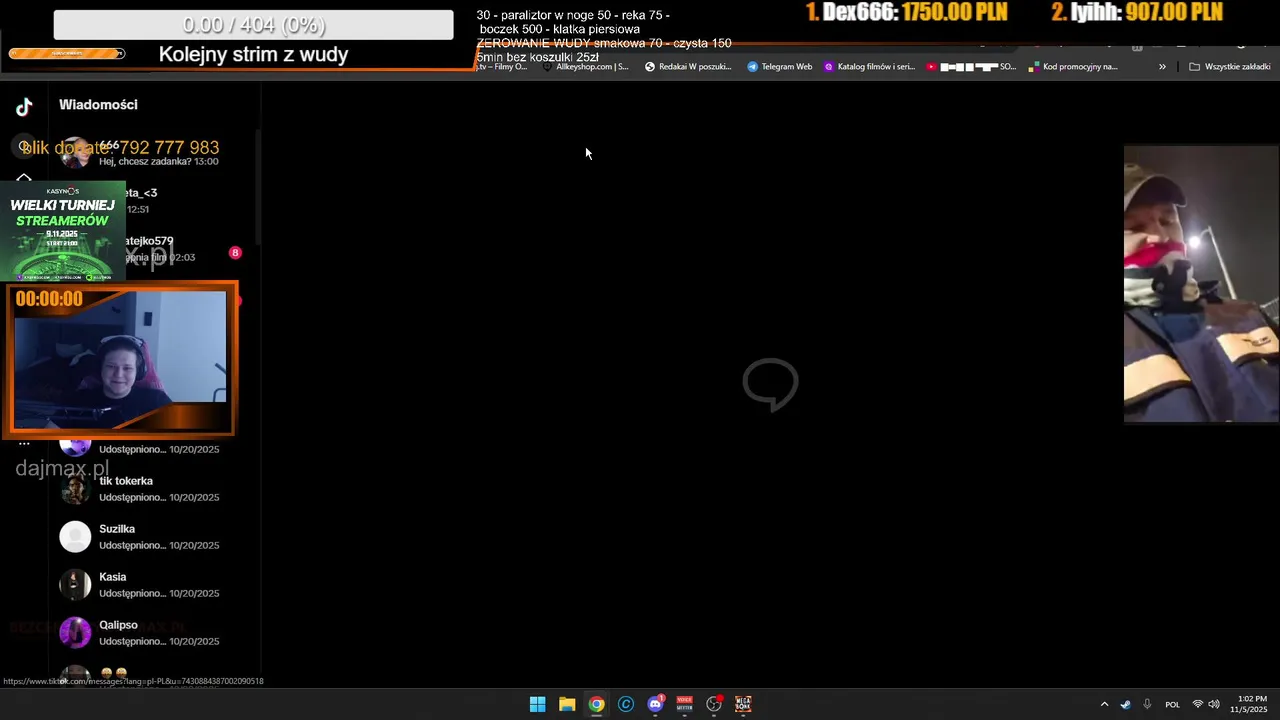1280x720 pixels.
Task: Click the donation goal progress bar
Action: click(253, 25)
